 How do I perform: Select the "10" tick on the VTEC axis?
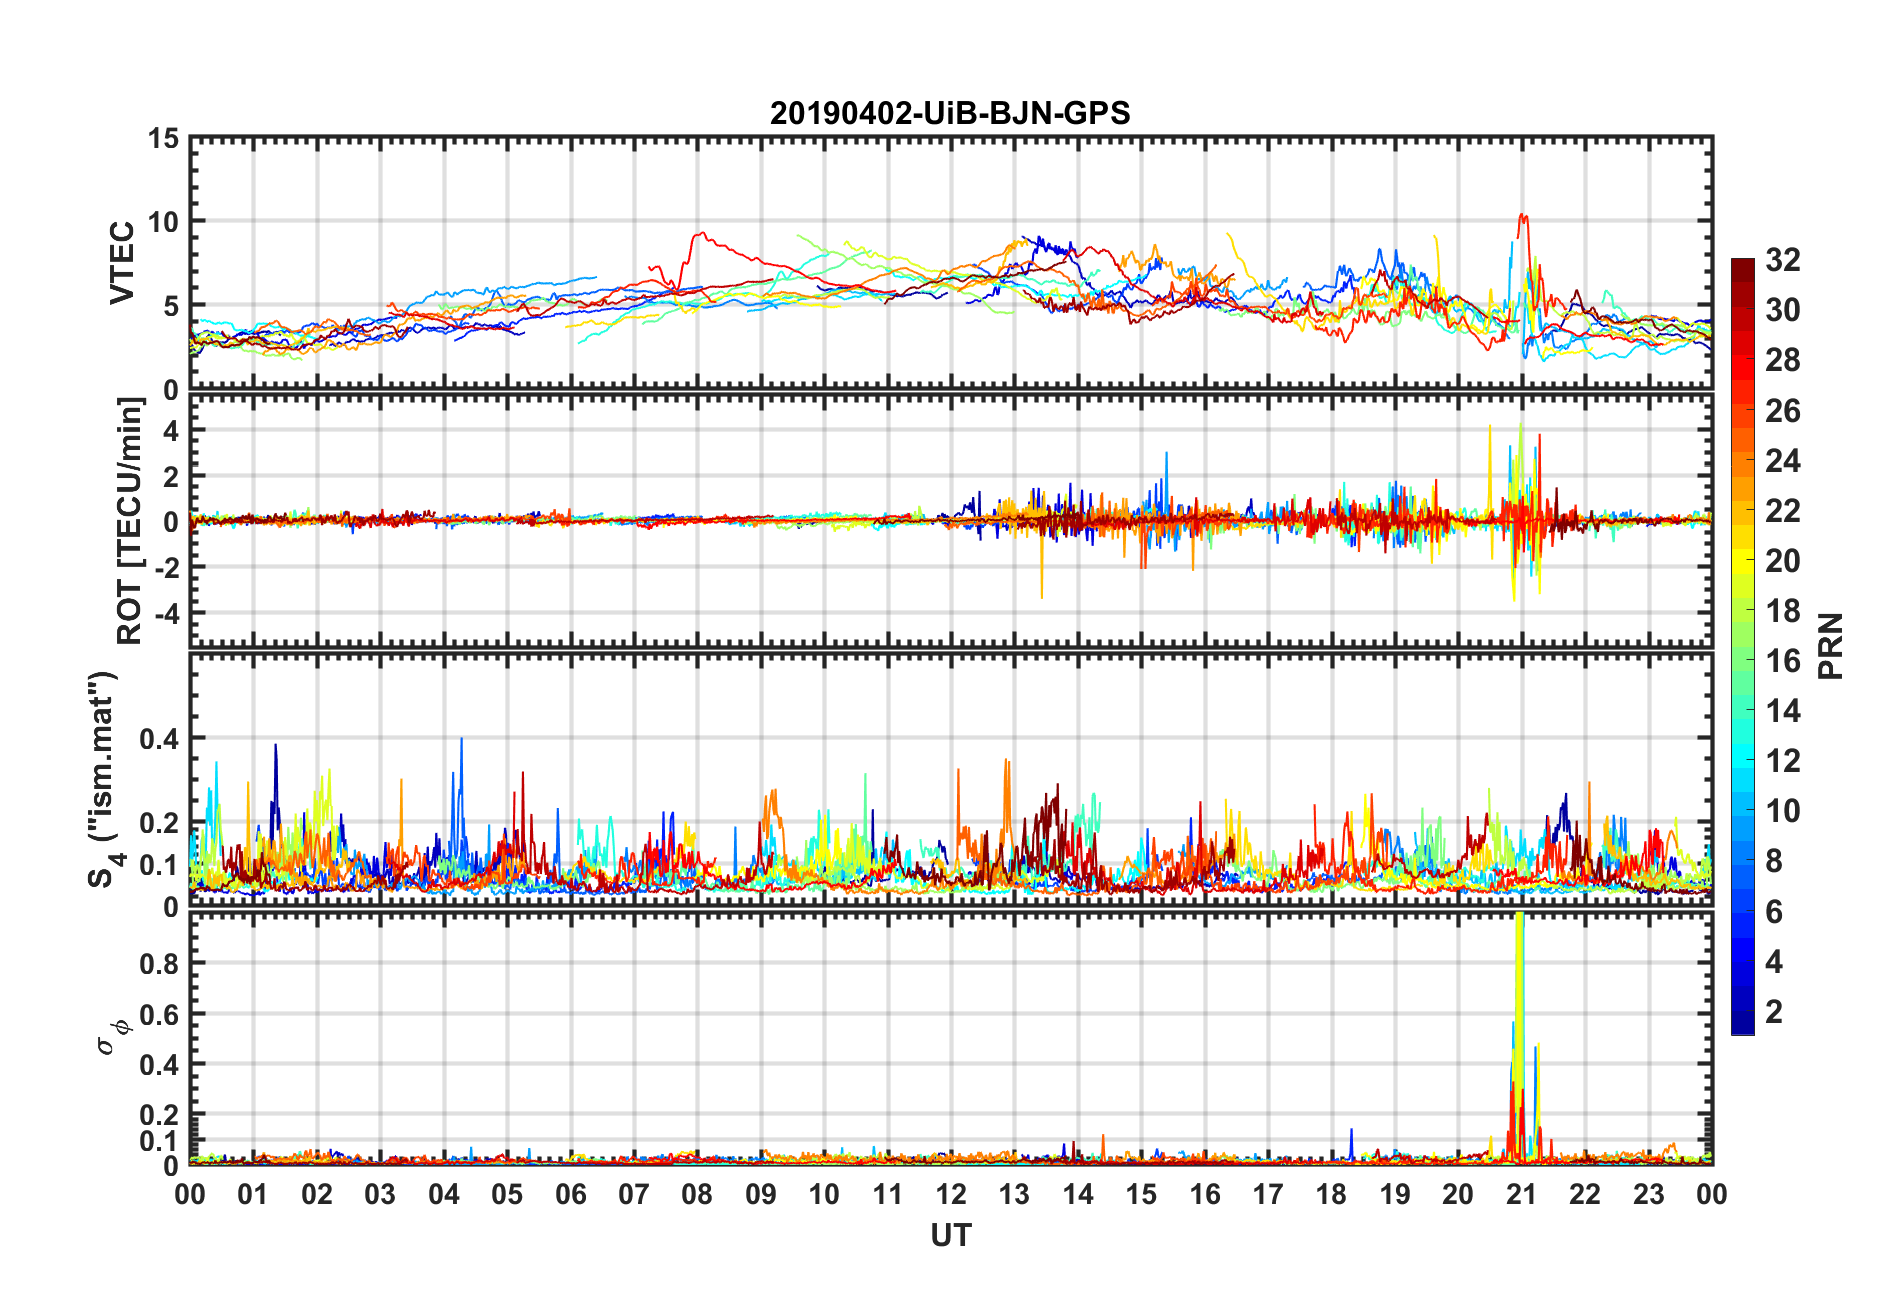(164, 222)
